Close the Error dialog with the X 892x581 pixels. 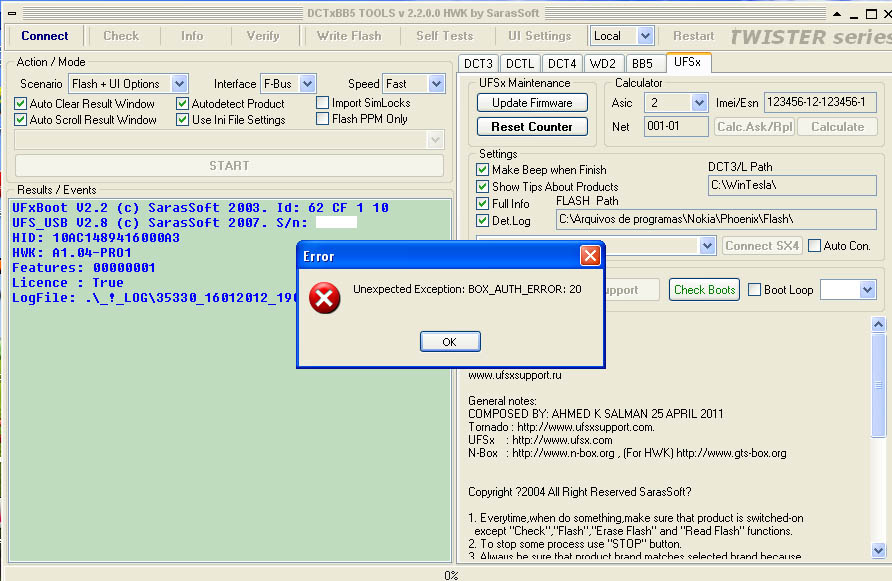[x=590, y=256]
